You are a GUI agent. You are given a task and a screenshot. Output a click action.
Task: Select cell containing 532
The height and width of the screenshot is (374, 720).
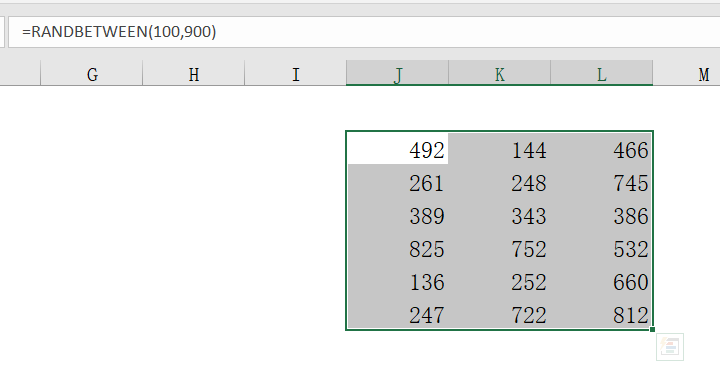click(x=601, y=247)
